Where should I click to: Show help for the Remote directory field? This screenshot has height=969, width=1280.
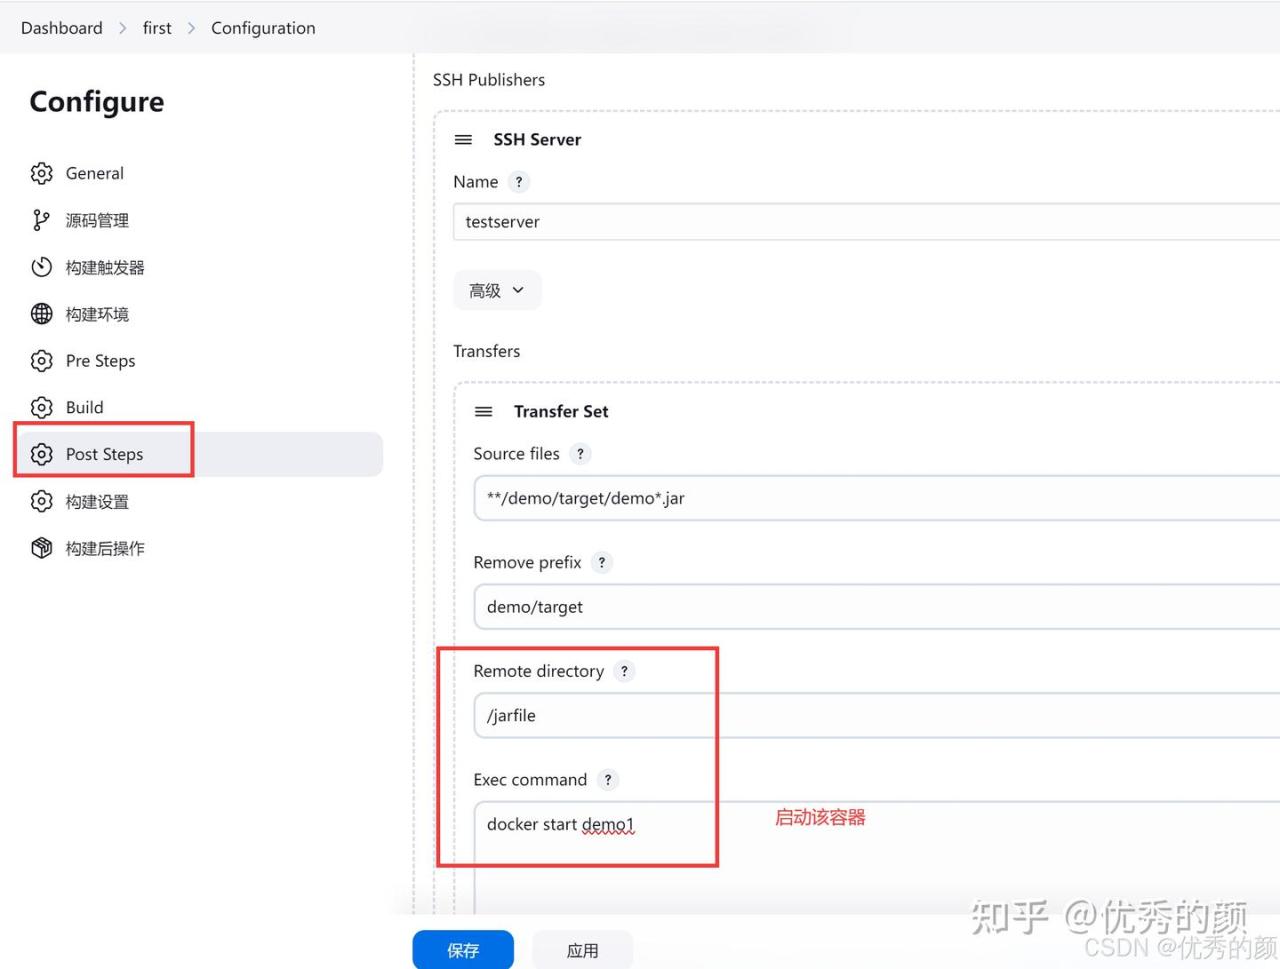click(x=624, y=671)
